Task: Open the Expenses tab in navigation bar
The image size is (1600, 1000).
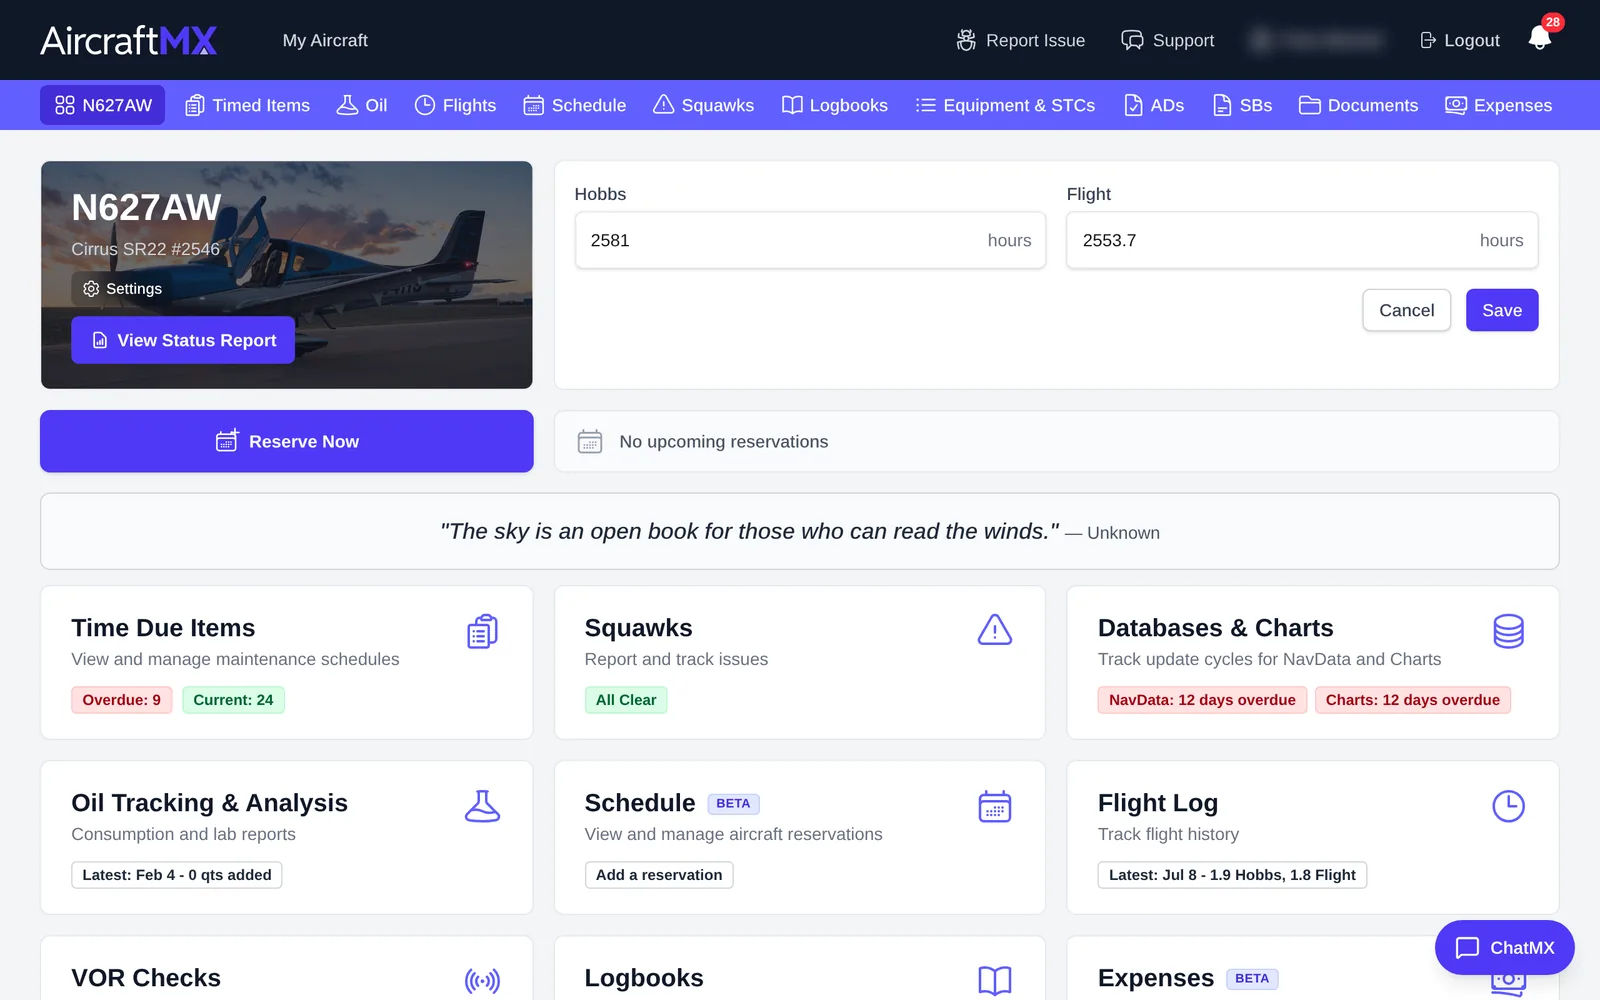Action: click(x=1498, y=105)
